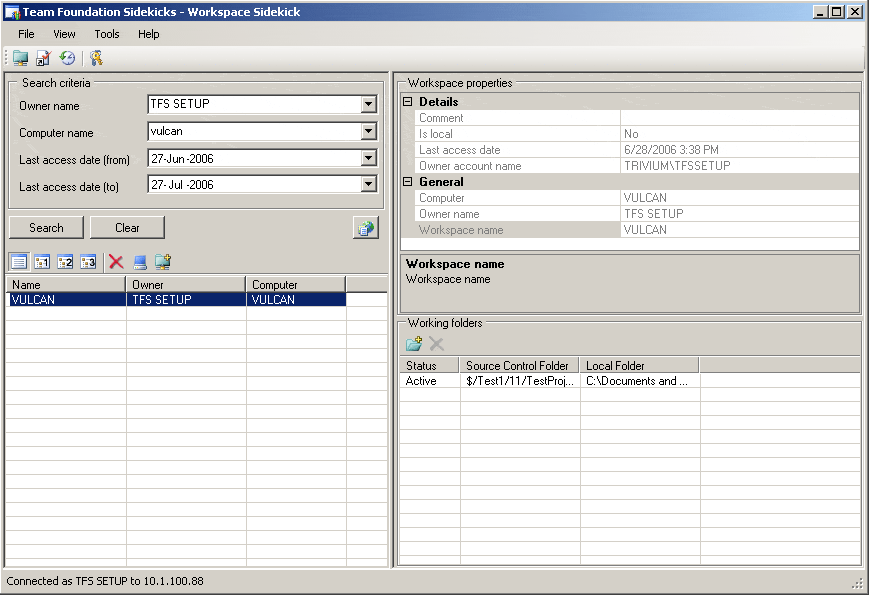
Task: Open the Owner name dropdown
Action: click(x=369, y=104)
